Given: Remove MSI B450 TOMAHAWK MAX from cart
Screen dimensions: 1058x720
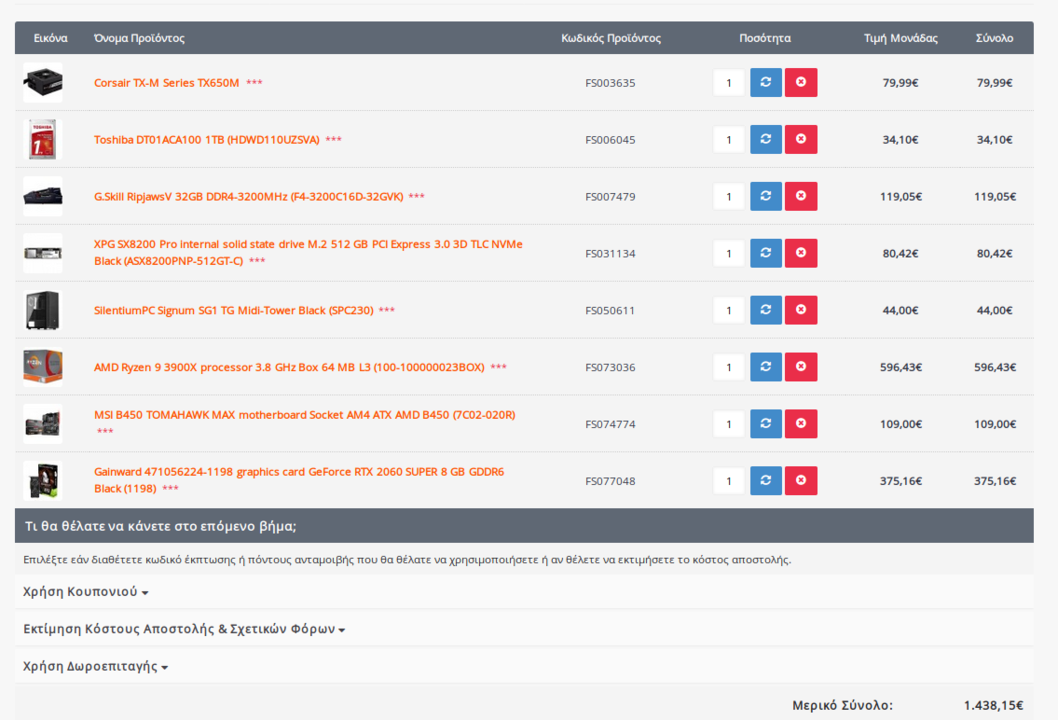Looking at the screenshot, I should pyautogui.click(x=801, y=424).
